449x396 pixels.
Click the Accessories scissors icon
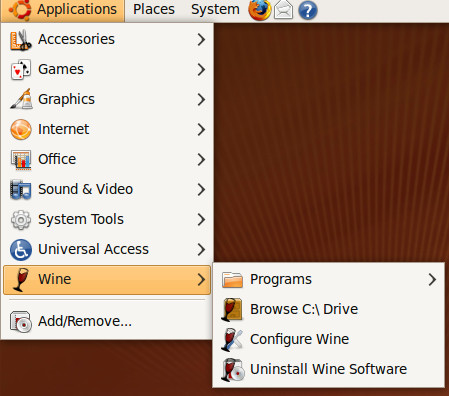[x=21, y=40]
